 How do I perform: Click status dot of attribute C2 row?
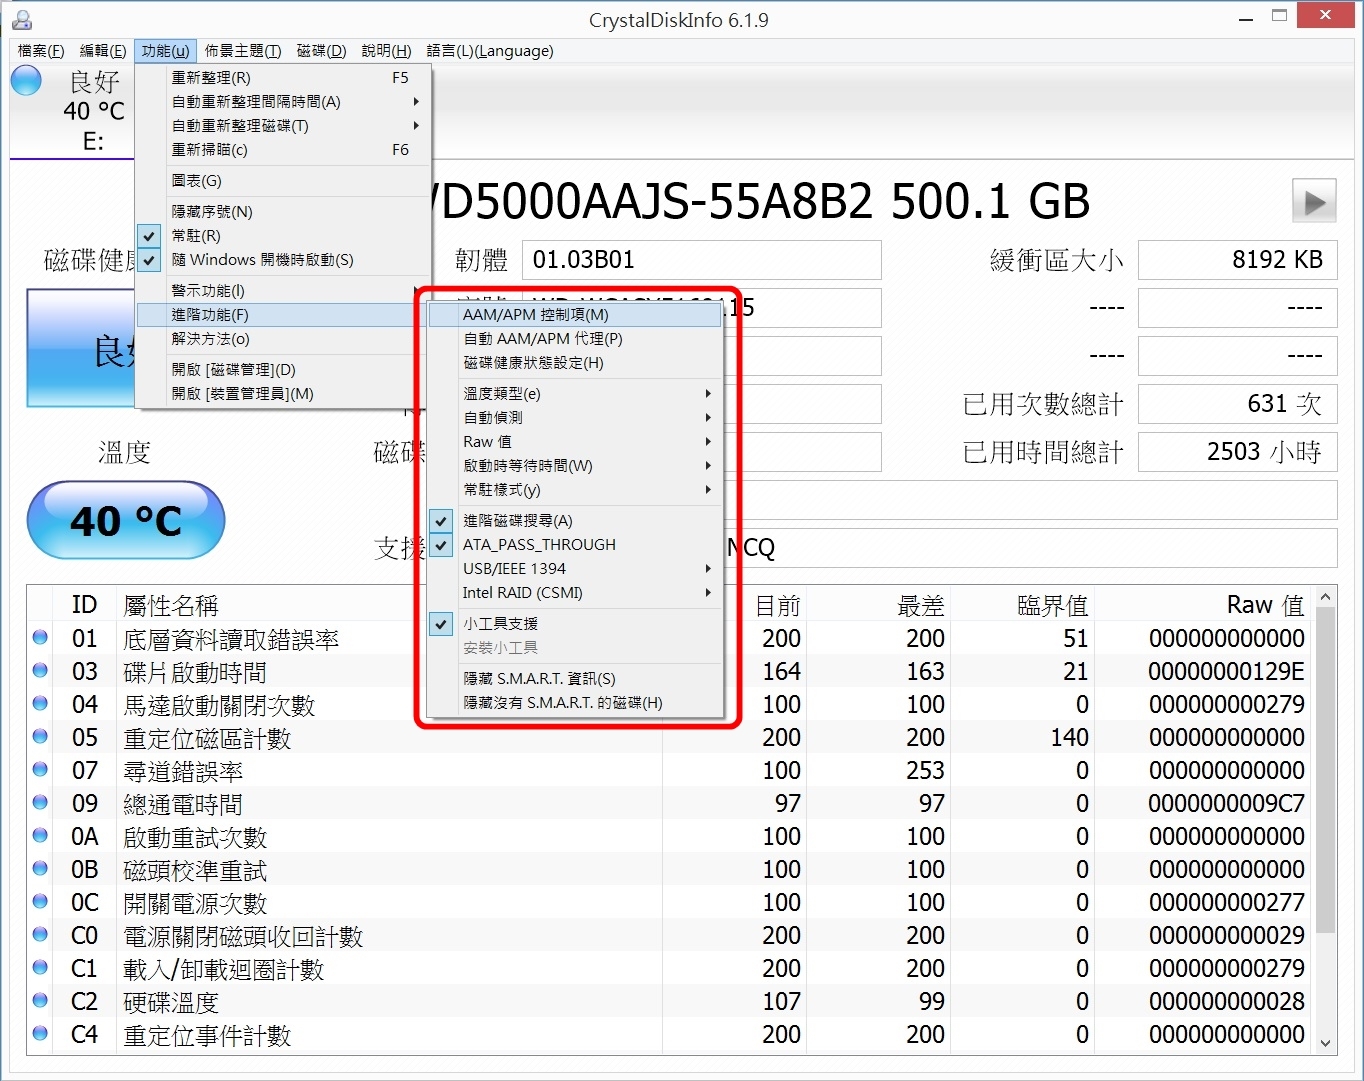(40, 1001)
